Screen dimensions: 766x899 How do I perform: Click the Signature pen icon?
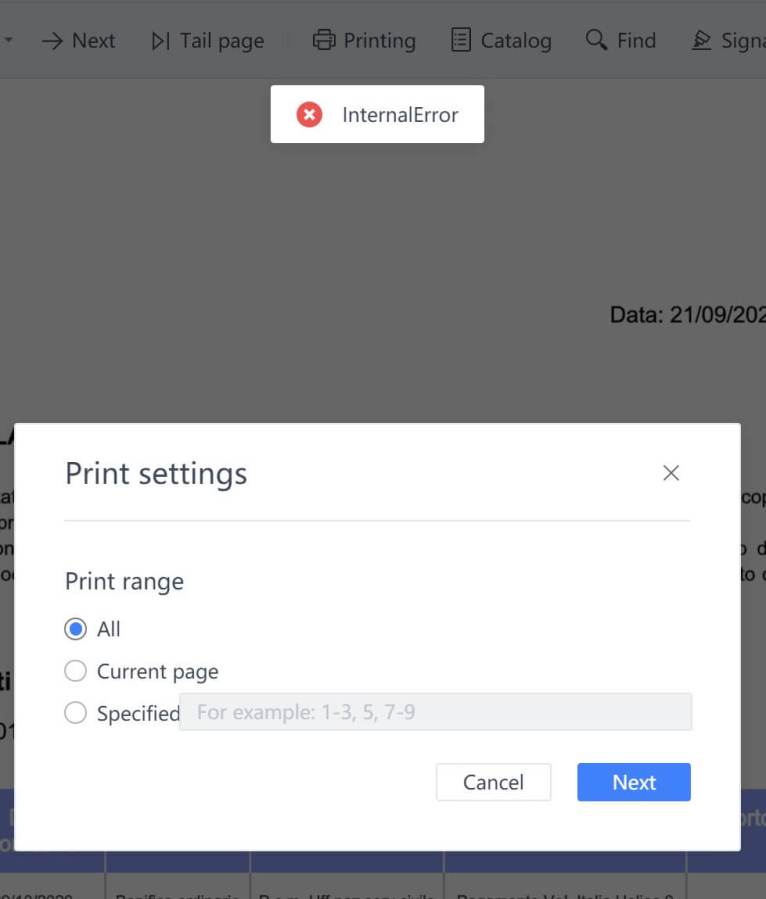(702, 41)
